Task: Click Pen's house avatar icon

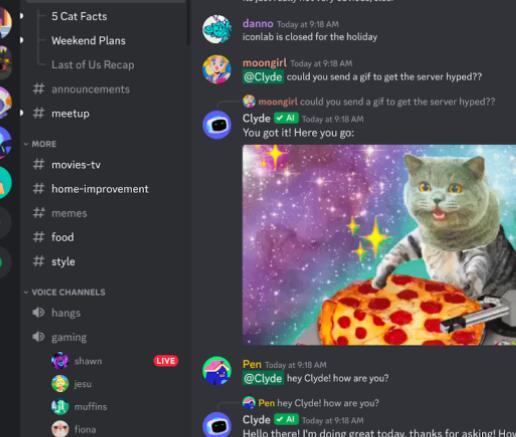Action: point(217,370)
